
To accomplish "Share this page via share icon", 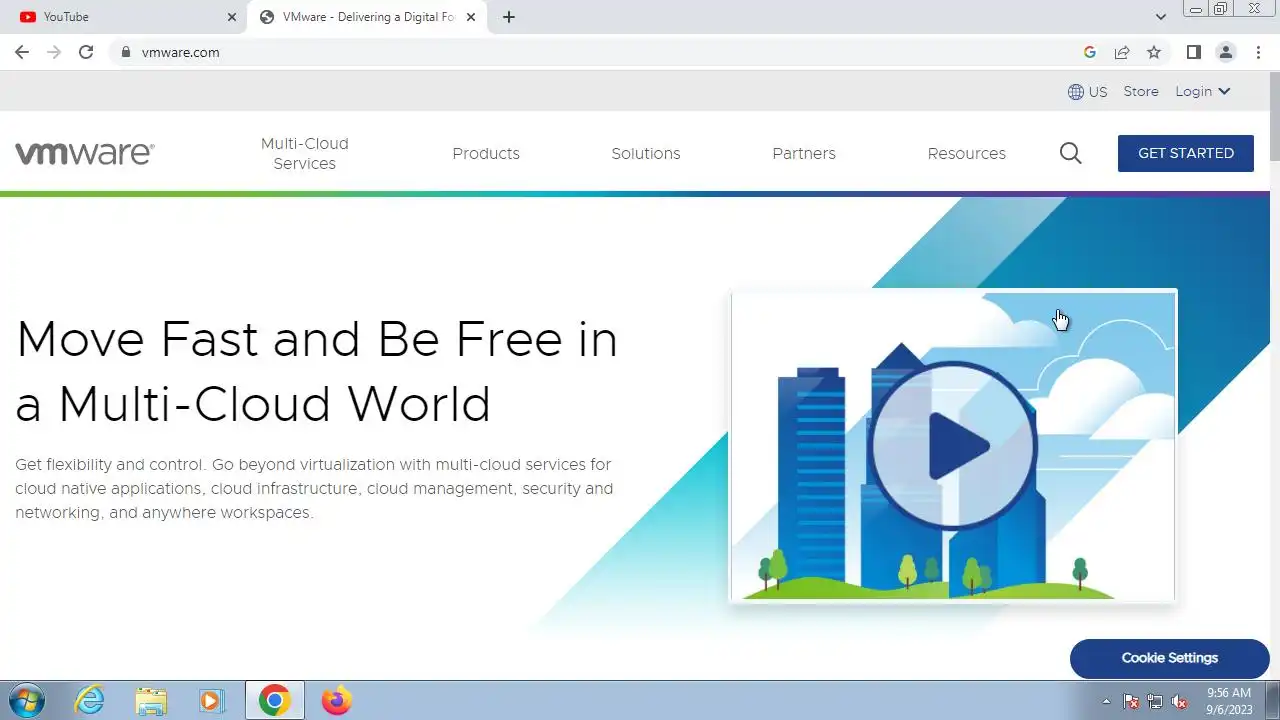I will pos(1122,52).
